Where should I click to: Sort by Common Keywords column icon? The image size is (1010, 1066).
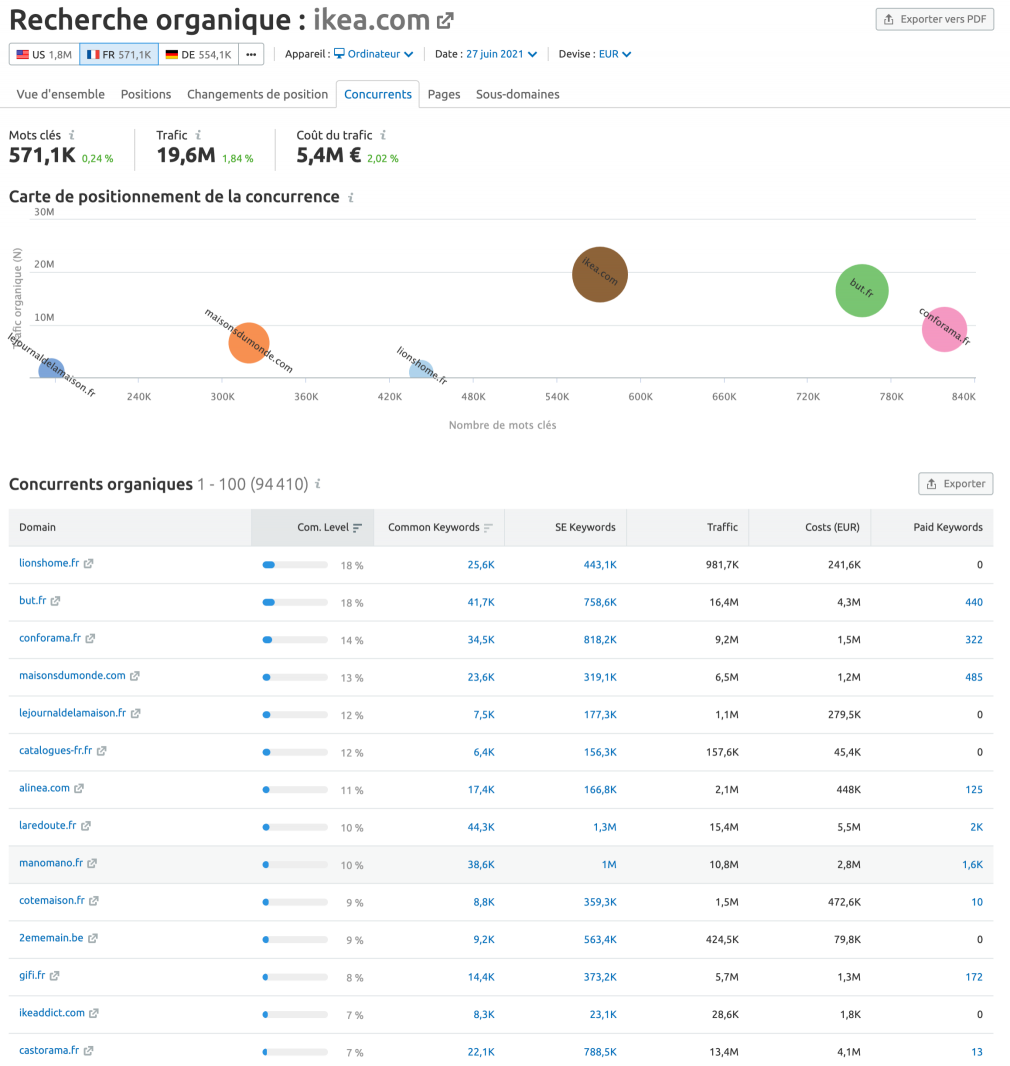[488, 528]
